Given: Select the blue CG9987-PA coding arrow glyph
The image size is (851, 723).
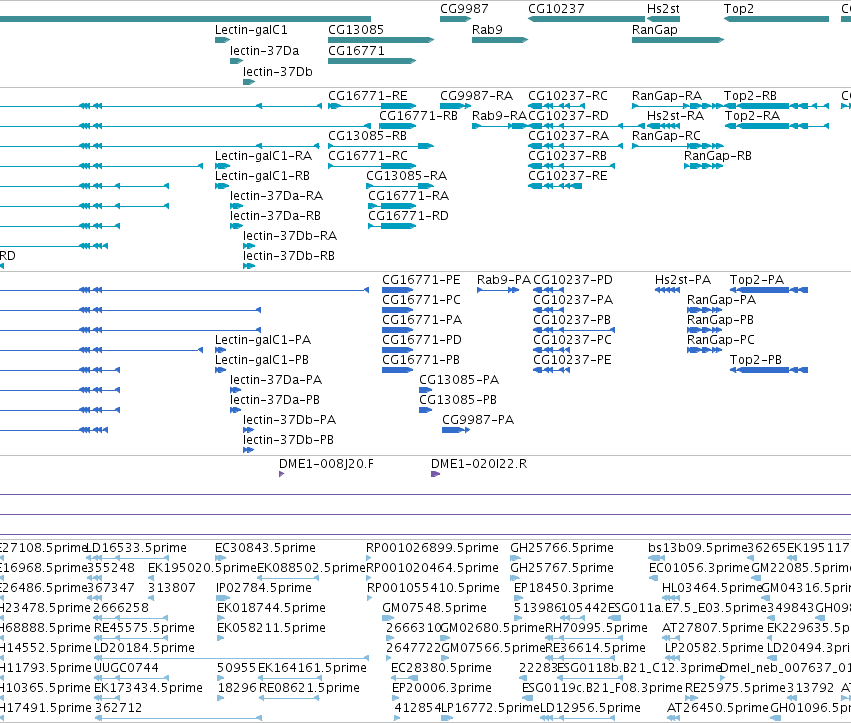Looking at the screenshot, I should pos(456,430).
